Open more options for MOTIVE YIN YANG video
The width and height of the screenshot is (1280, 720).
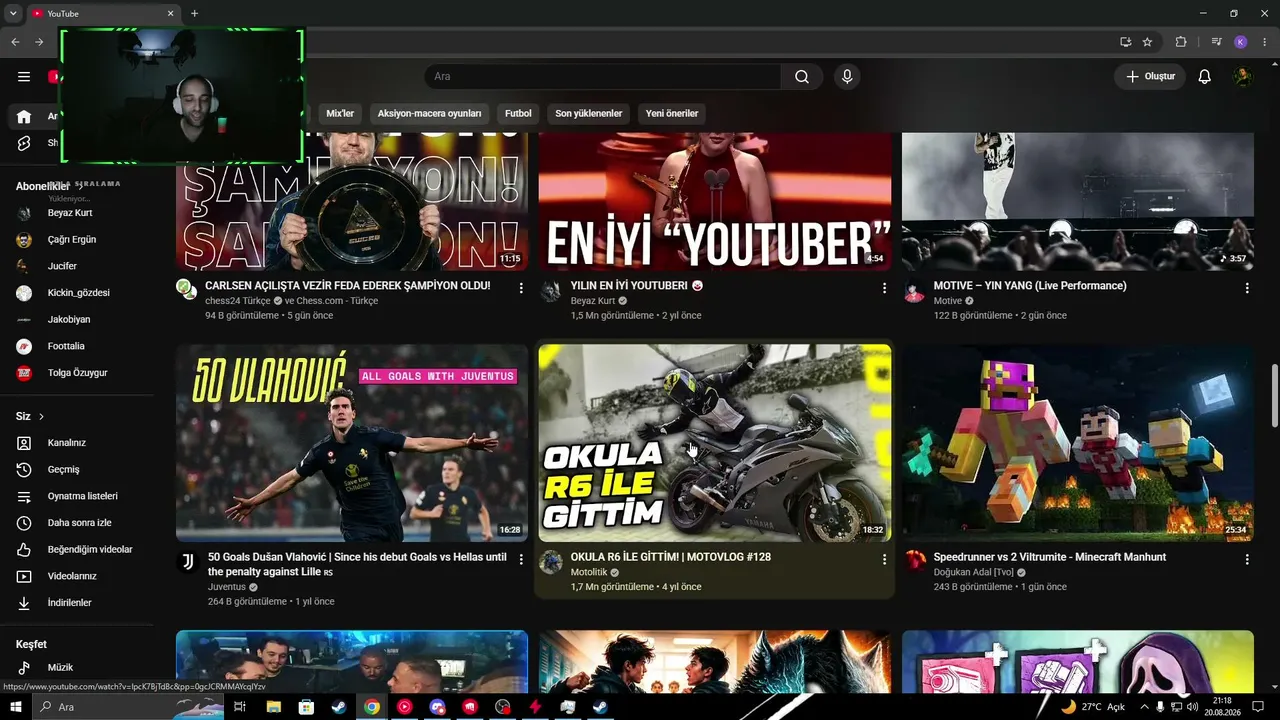1247,288
